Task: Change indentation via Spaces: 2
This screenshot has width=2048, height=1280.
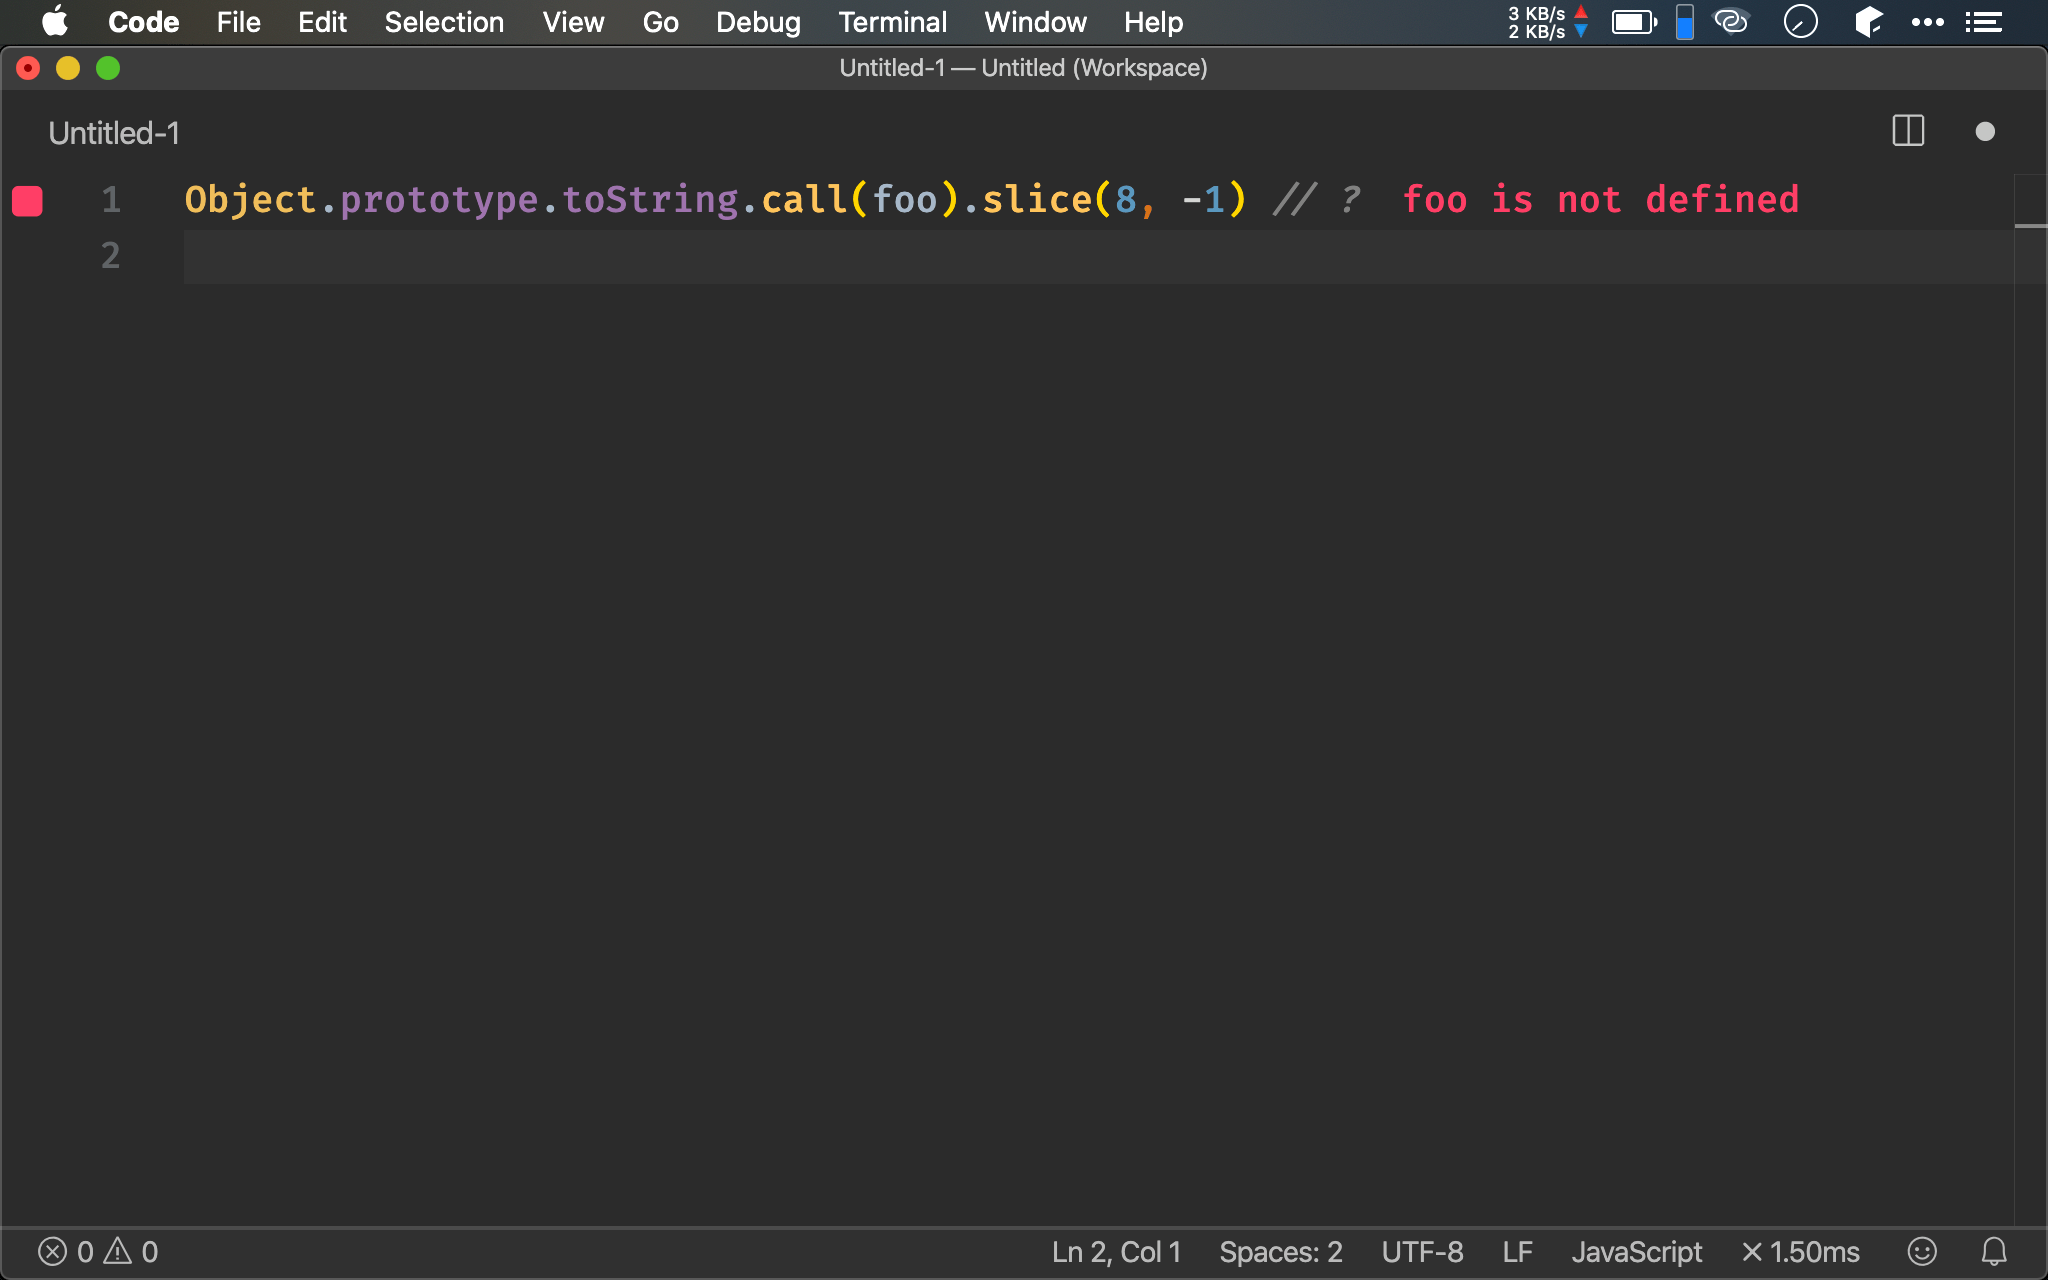Action: point(1280,1252)
